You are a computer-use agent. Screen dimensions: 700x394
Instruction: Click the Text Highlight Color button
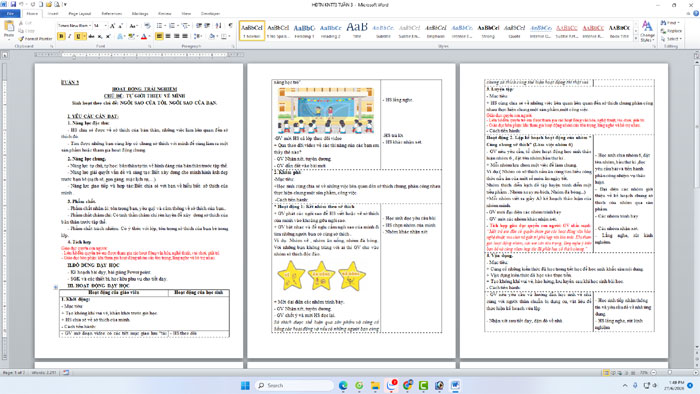pyautogui.click(x=131, y=36)
